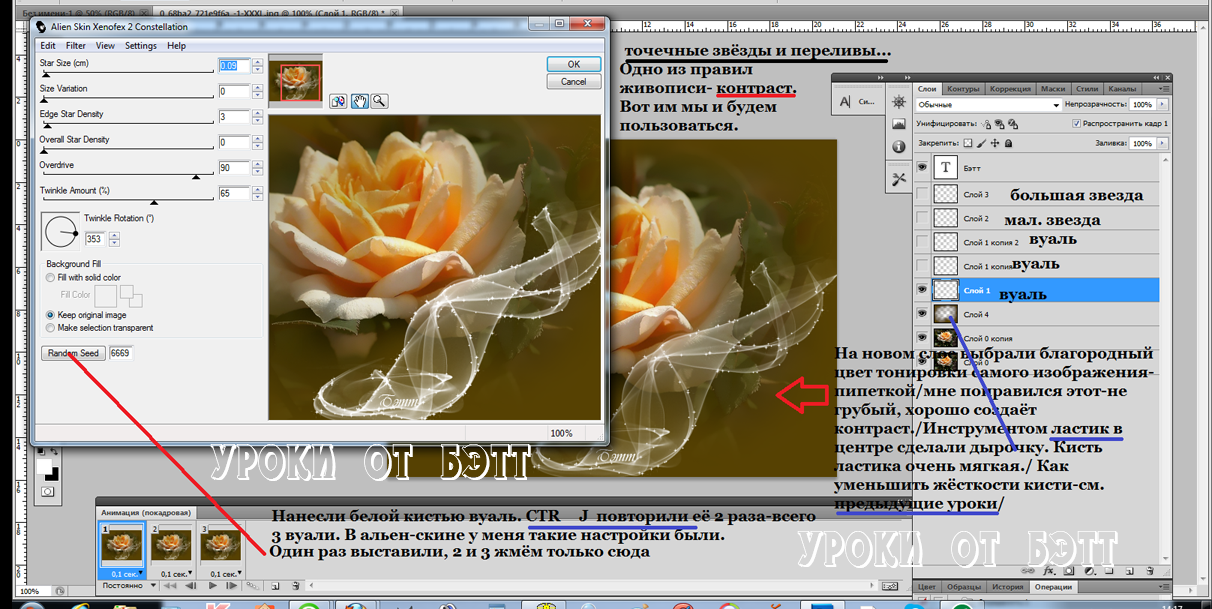1212x609 pixels.
Task: Click the Twinkle Amount slider handle
Action: pyautogui.click(x=153, y=201)
